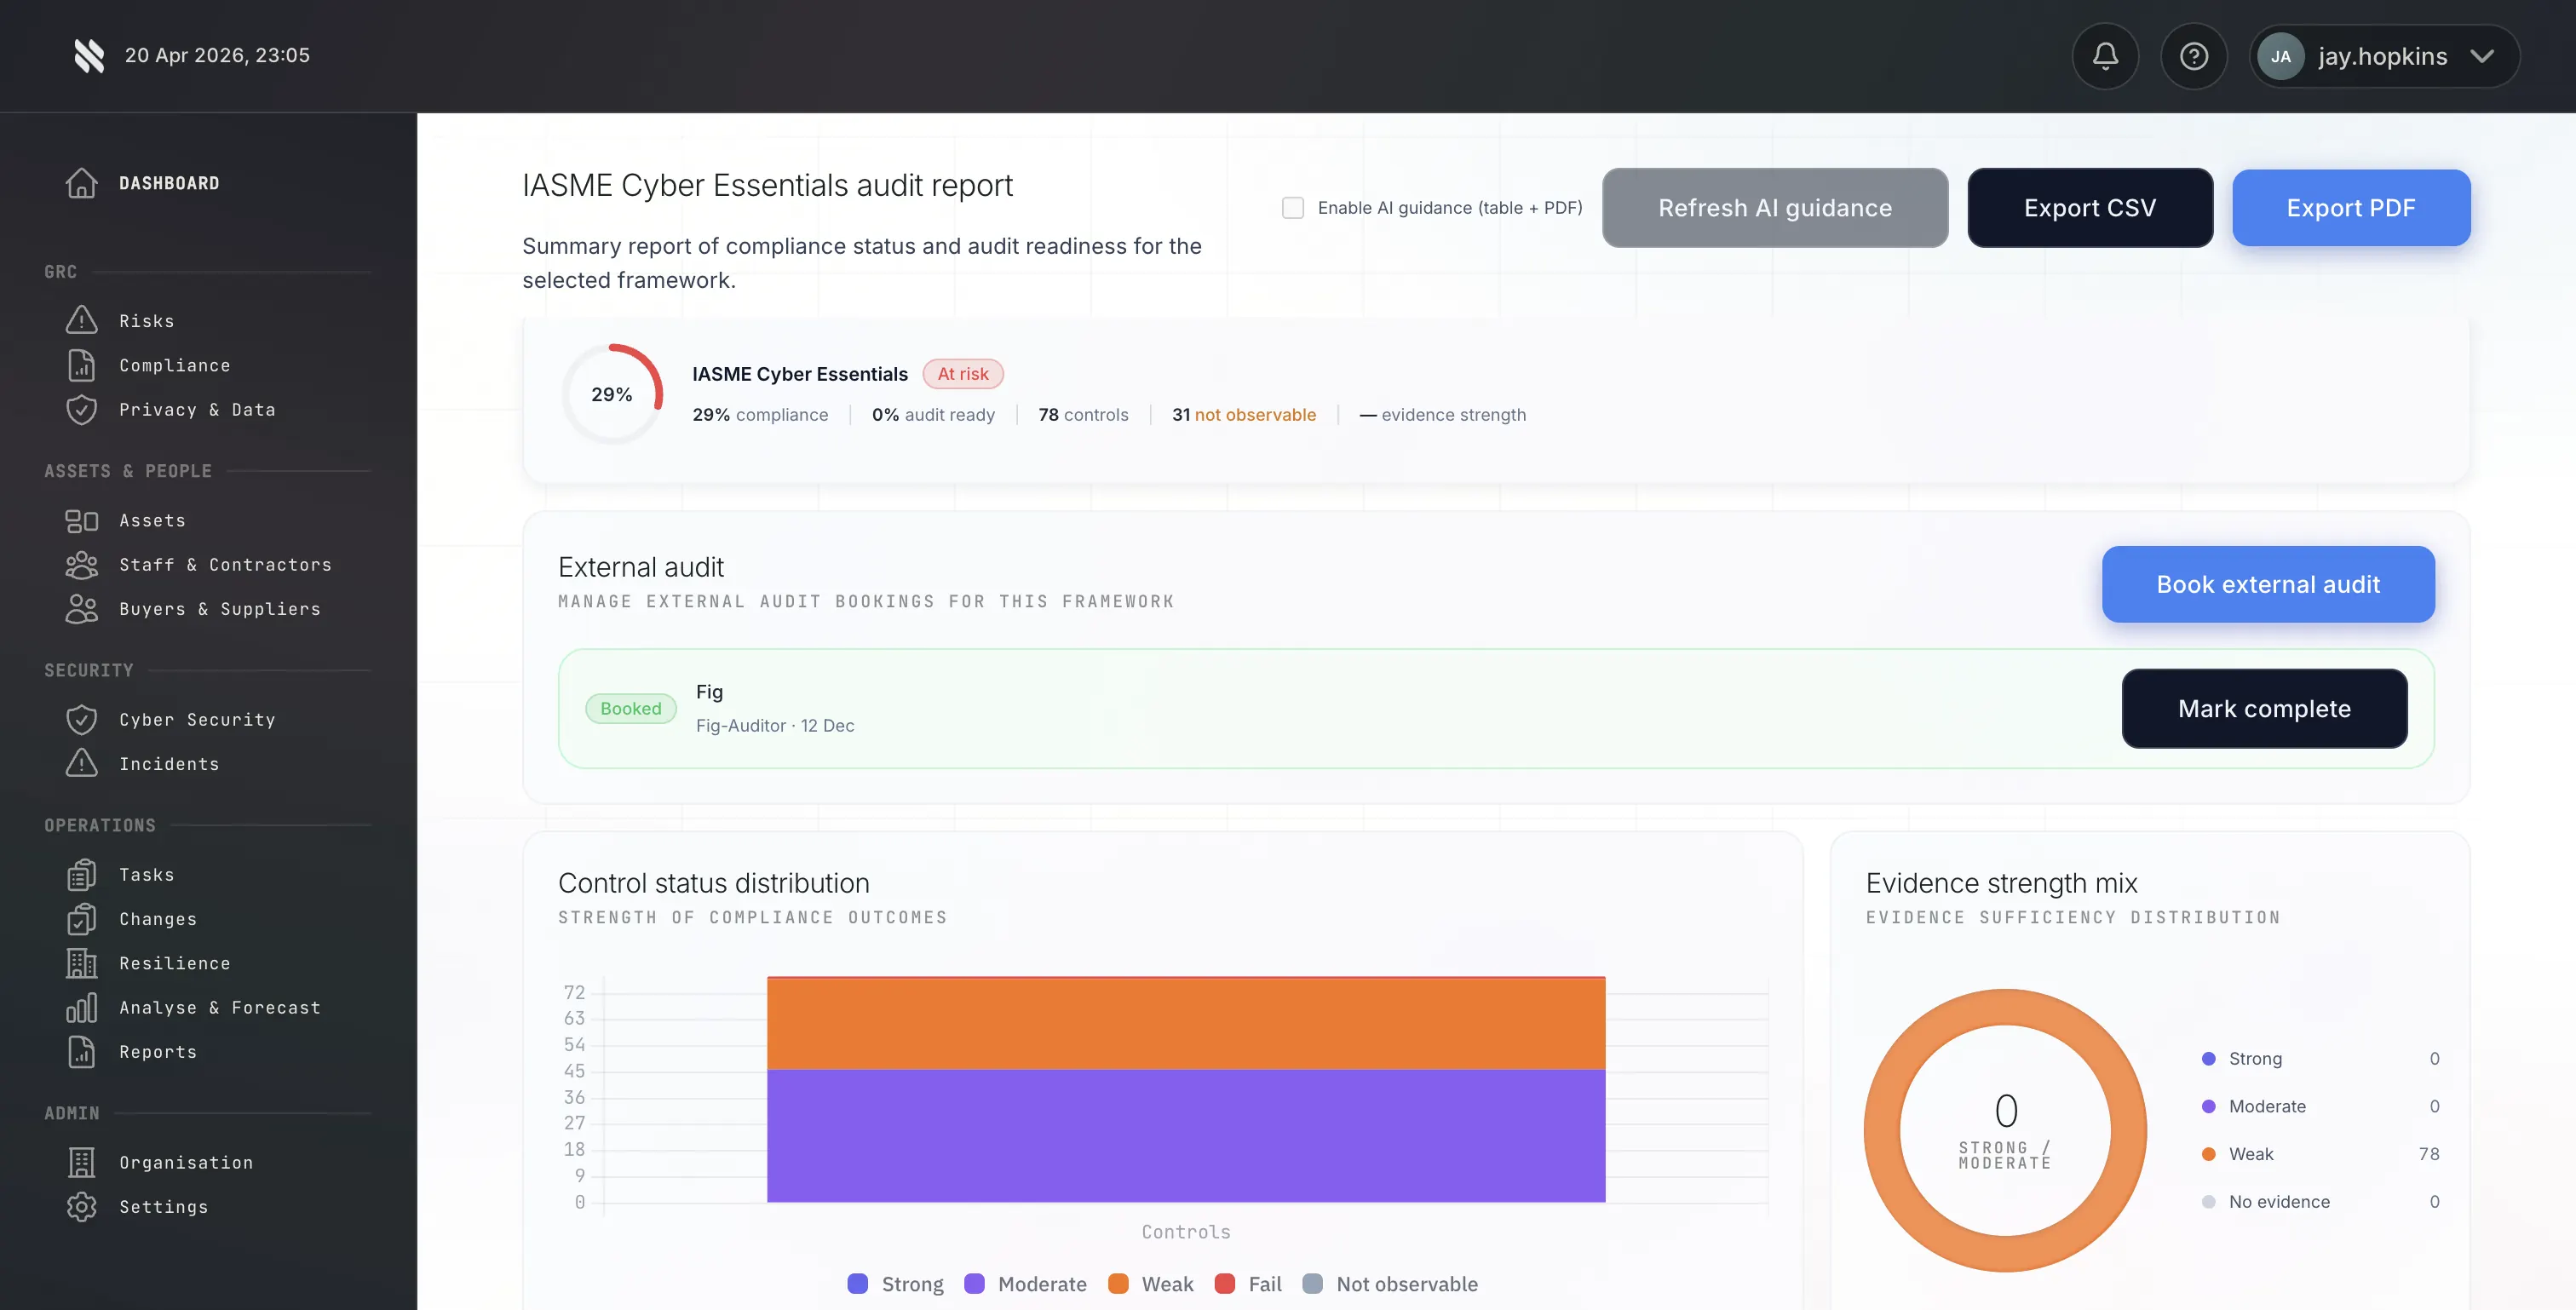Enable AI guidance checkbox
The height and width of the screenshot is (1310, 2576).
pos(1292,207)
